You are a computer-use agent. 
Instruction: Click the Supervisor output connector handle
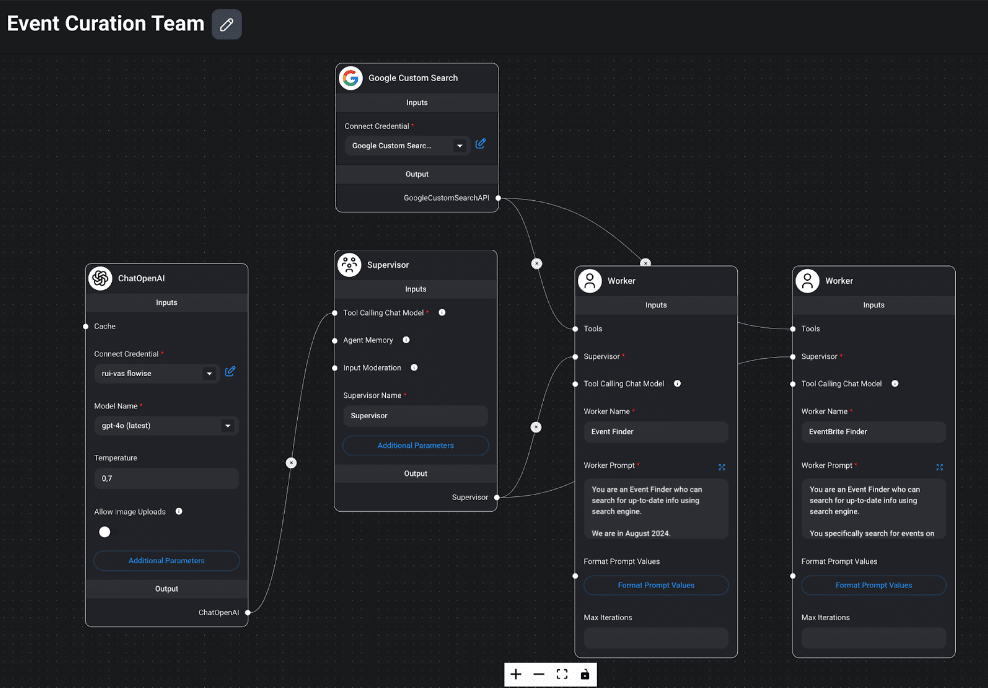pos(497,497)
